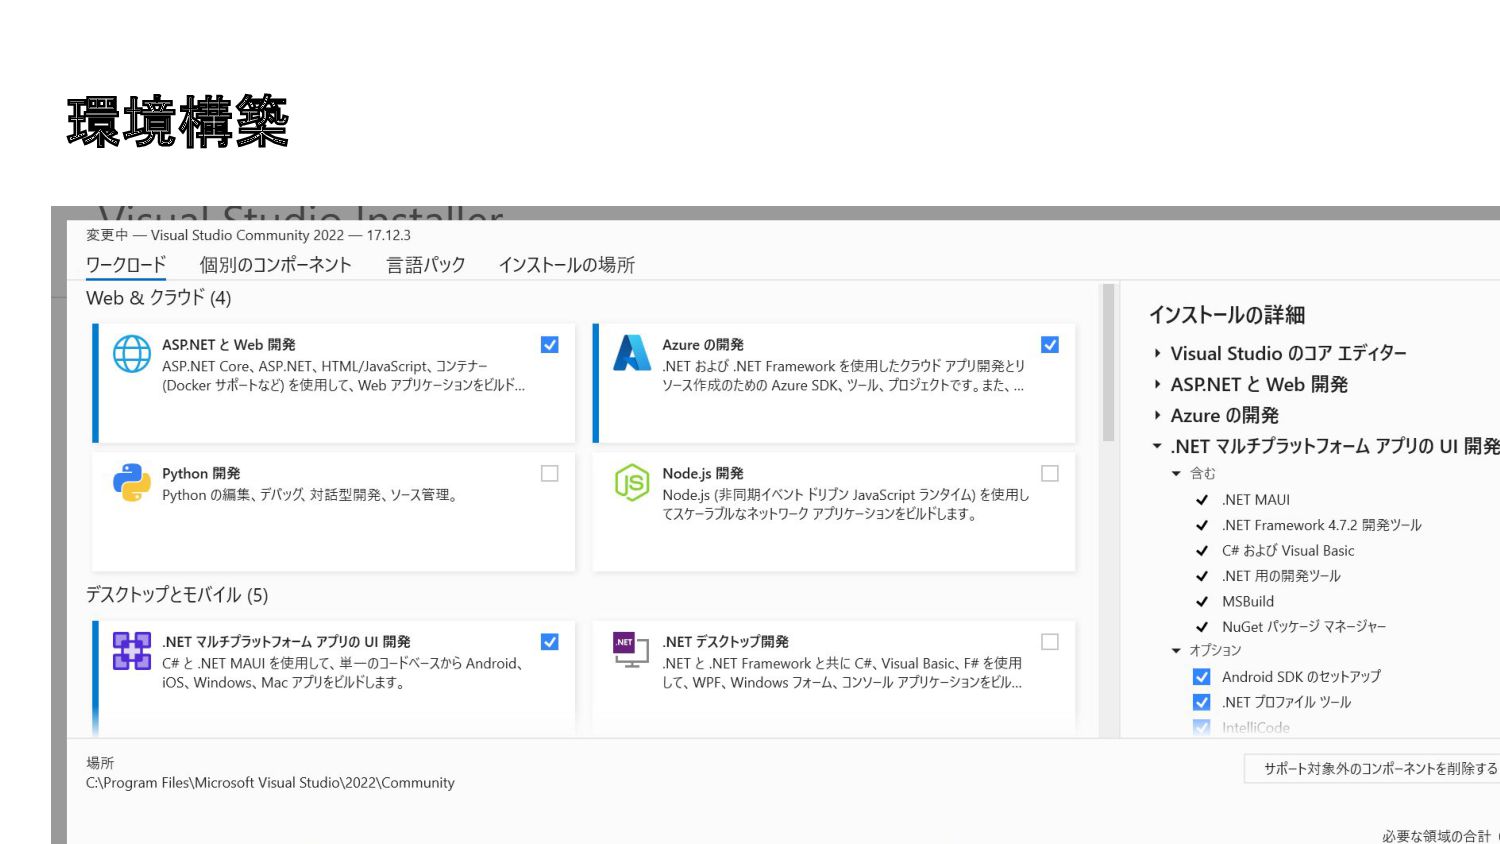Click checkmark icon beside MSBuild component
Image resolution: width=1500 pixels, height=844 pixels.
tap(1202, 602)
